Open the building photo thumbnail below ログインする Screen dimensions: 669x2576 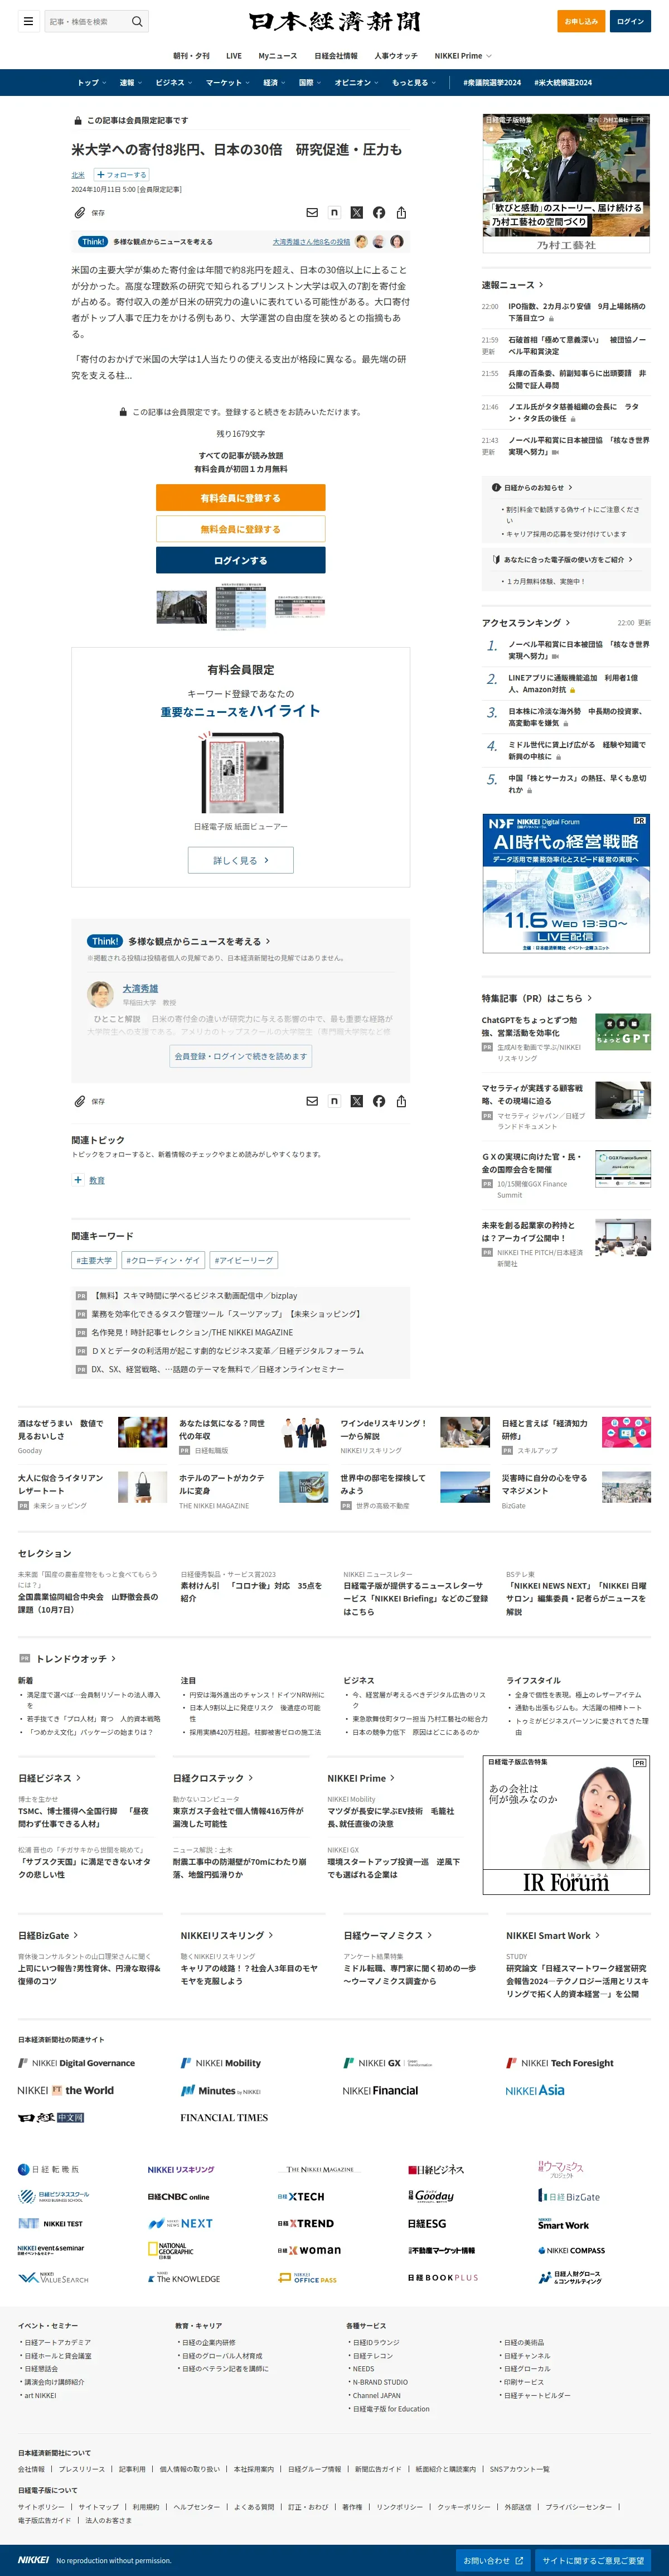[x=182, y=607]
